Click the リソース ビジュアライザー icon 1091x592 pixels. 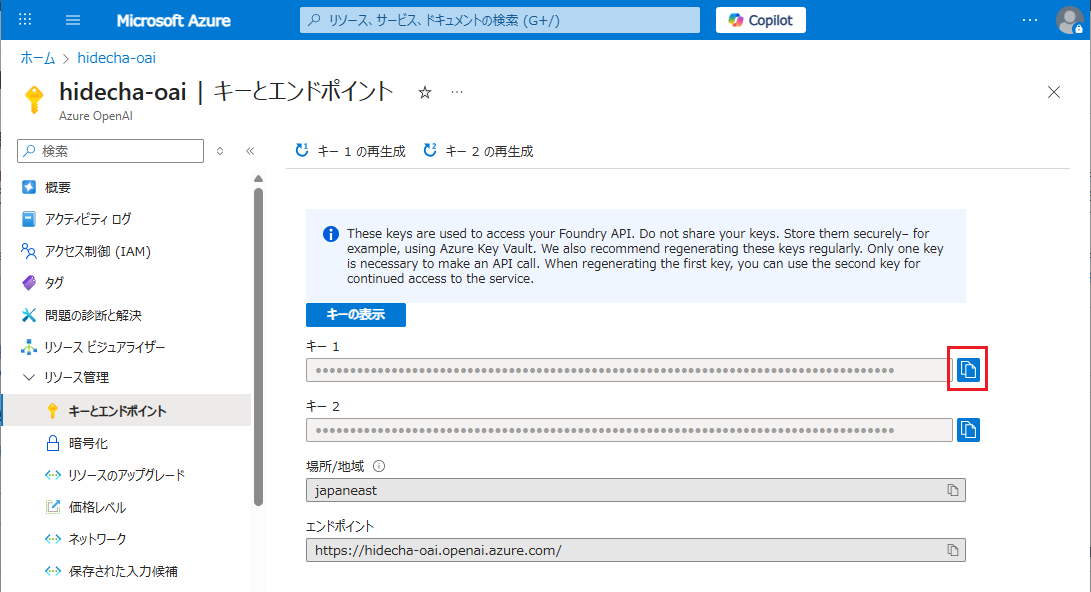tap(29, 347)
